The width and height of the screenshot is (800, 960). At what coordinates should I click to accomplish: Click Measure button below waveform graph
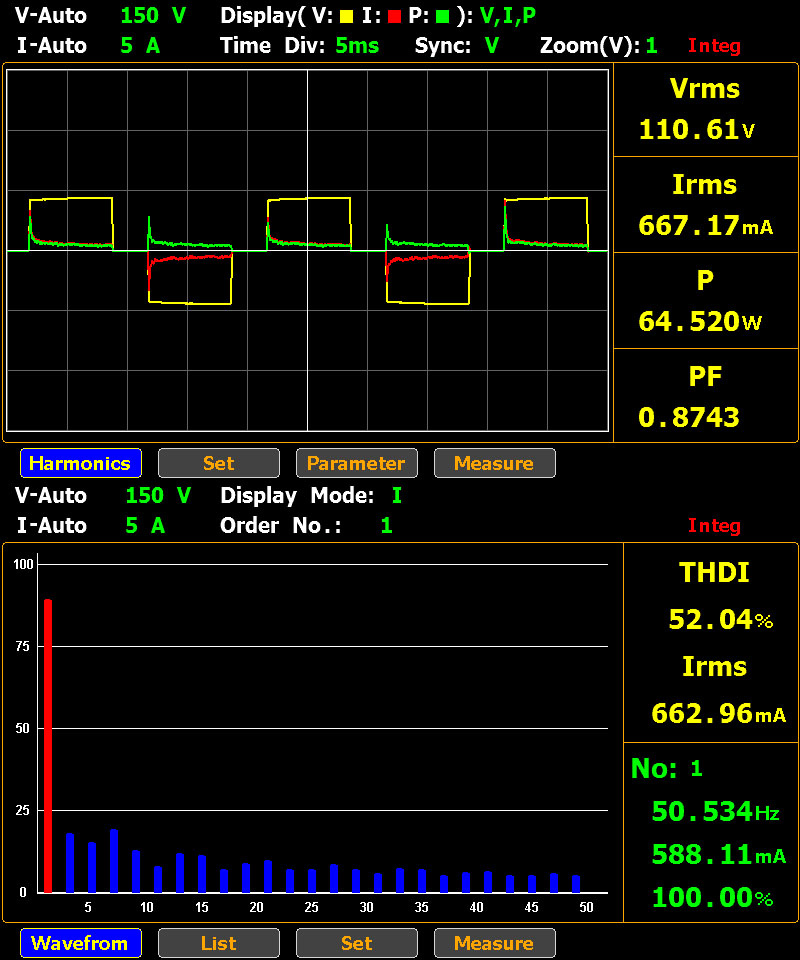click(495, 463)
